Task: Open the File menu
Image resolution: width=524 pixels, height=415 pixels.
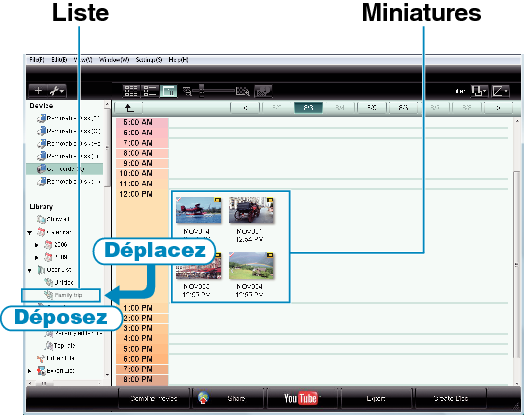Action: [36, 60]
